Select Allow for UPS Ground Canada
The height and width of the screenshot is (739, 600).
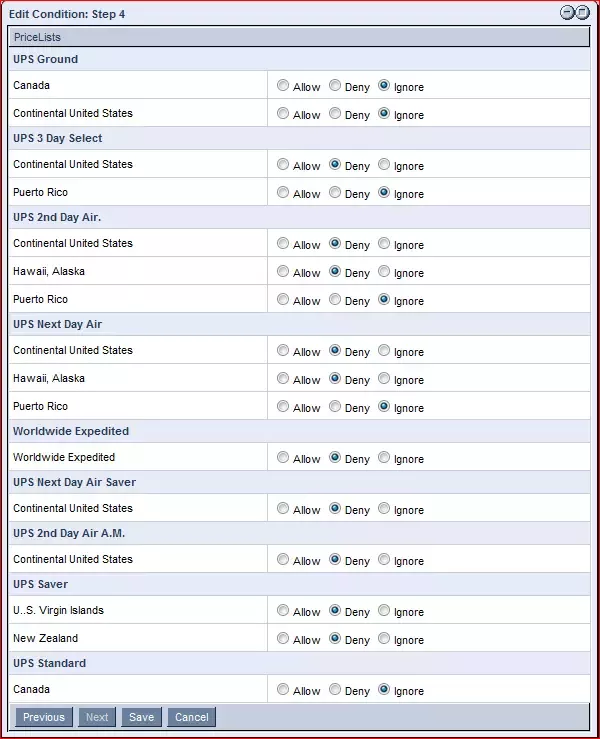click(x=283, y=85)
